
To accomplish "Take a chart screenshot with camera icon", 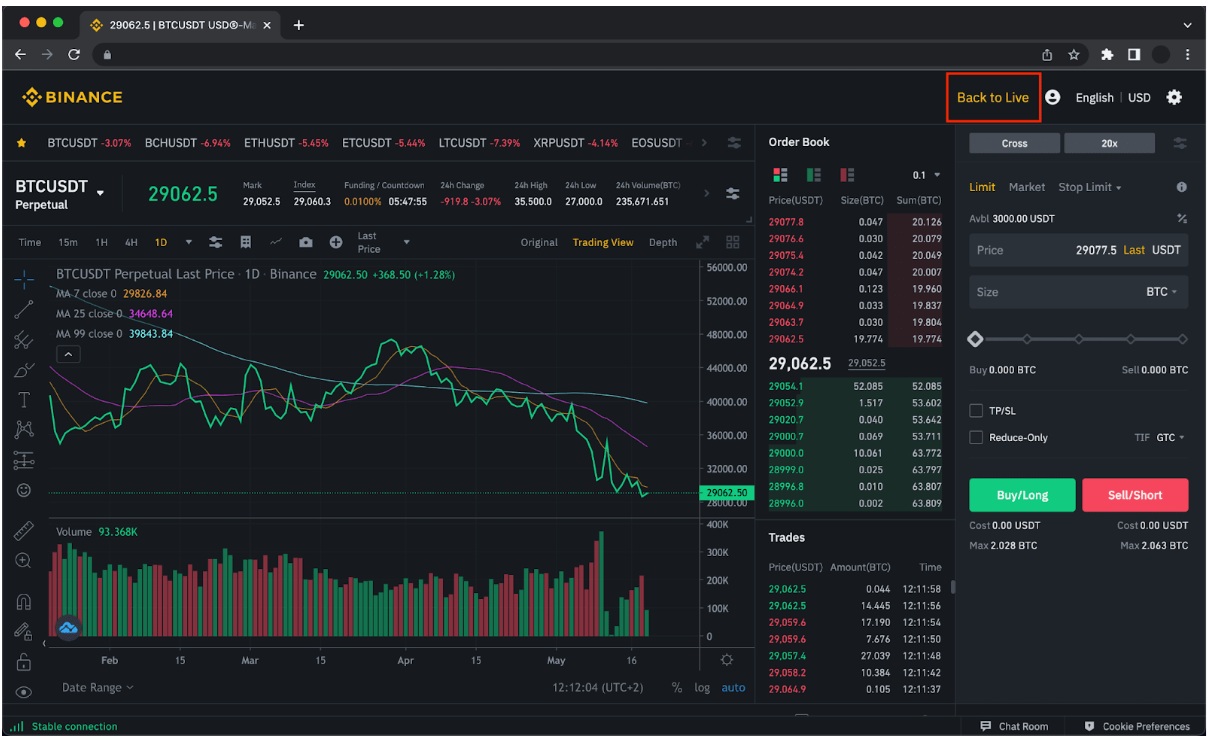I will pos(306,242).
